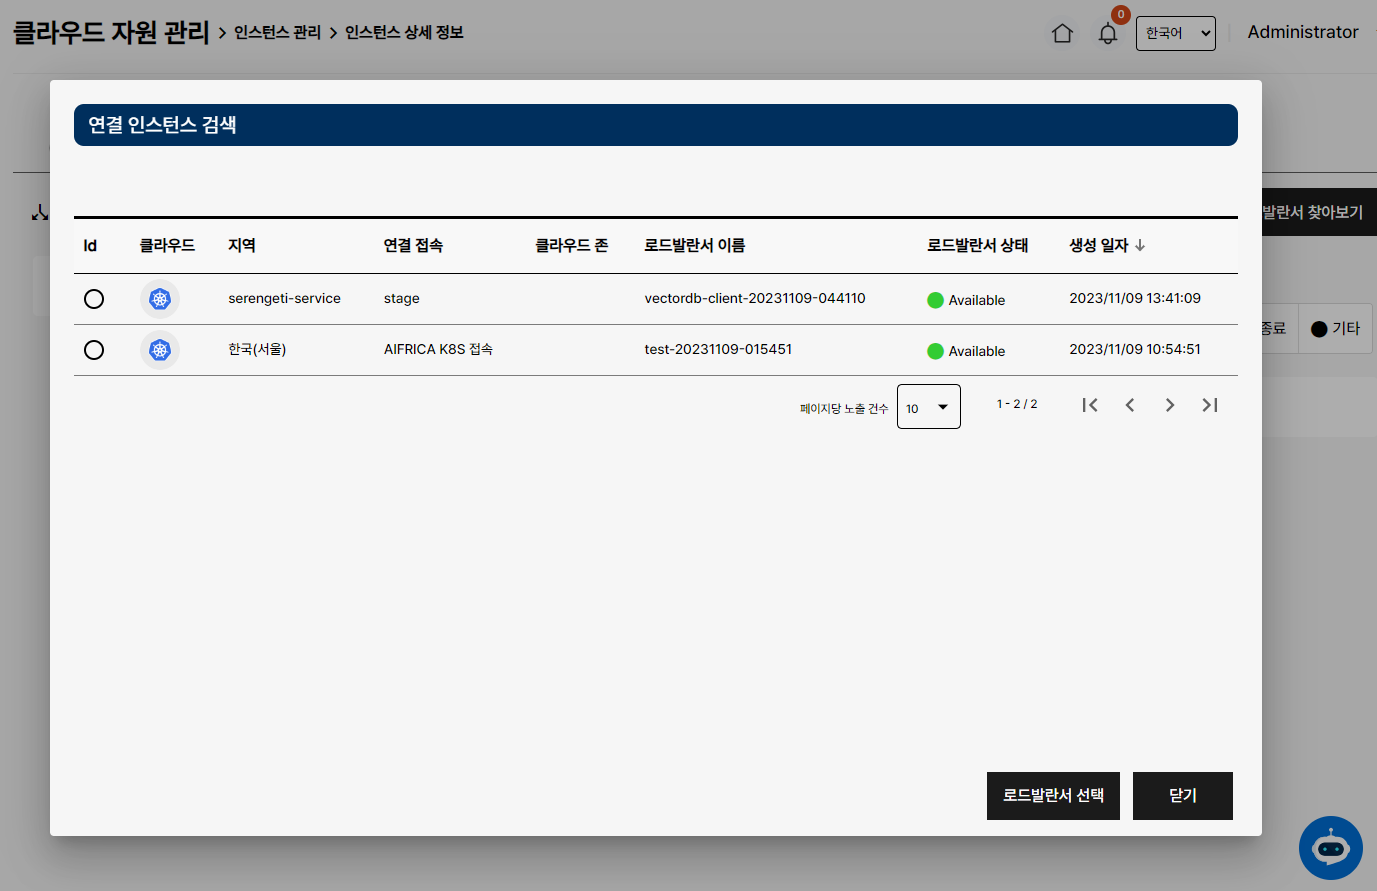Expand the rows per page dropdown
Screen dimensions: 1377x891
point(928,407)
